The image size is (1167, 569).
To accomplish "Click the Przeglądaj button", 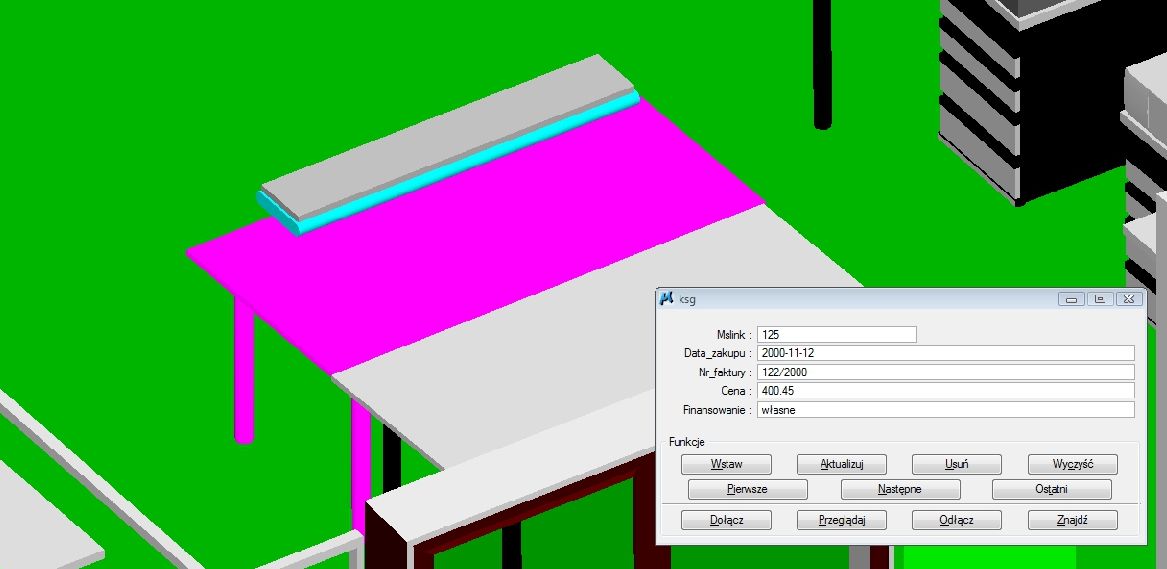I will [x=841, y=520].
